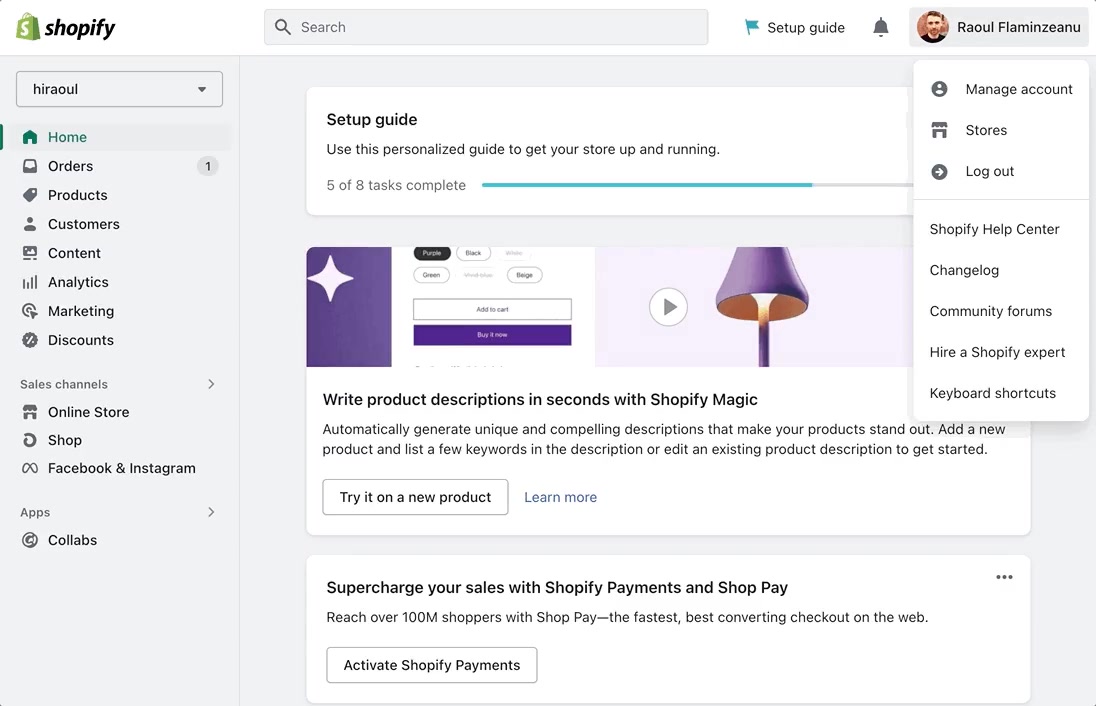Viewport: 1096px width, 706px height.
Task: Click the Setup guide card heading
Action: 372,120
